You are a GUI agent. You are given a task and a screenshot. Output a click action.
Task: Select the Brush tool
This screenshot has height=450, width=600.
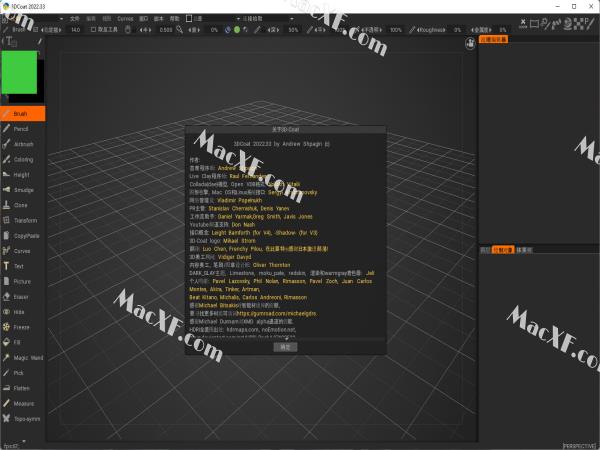pos(23,114)
